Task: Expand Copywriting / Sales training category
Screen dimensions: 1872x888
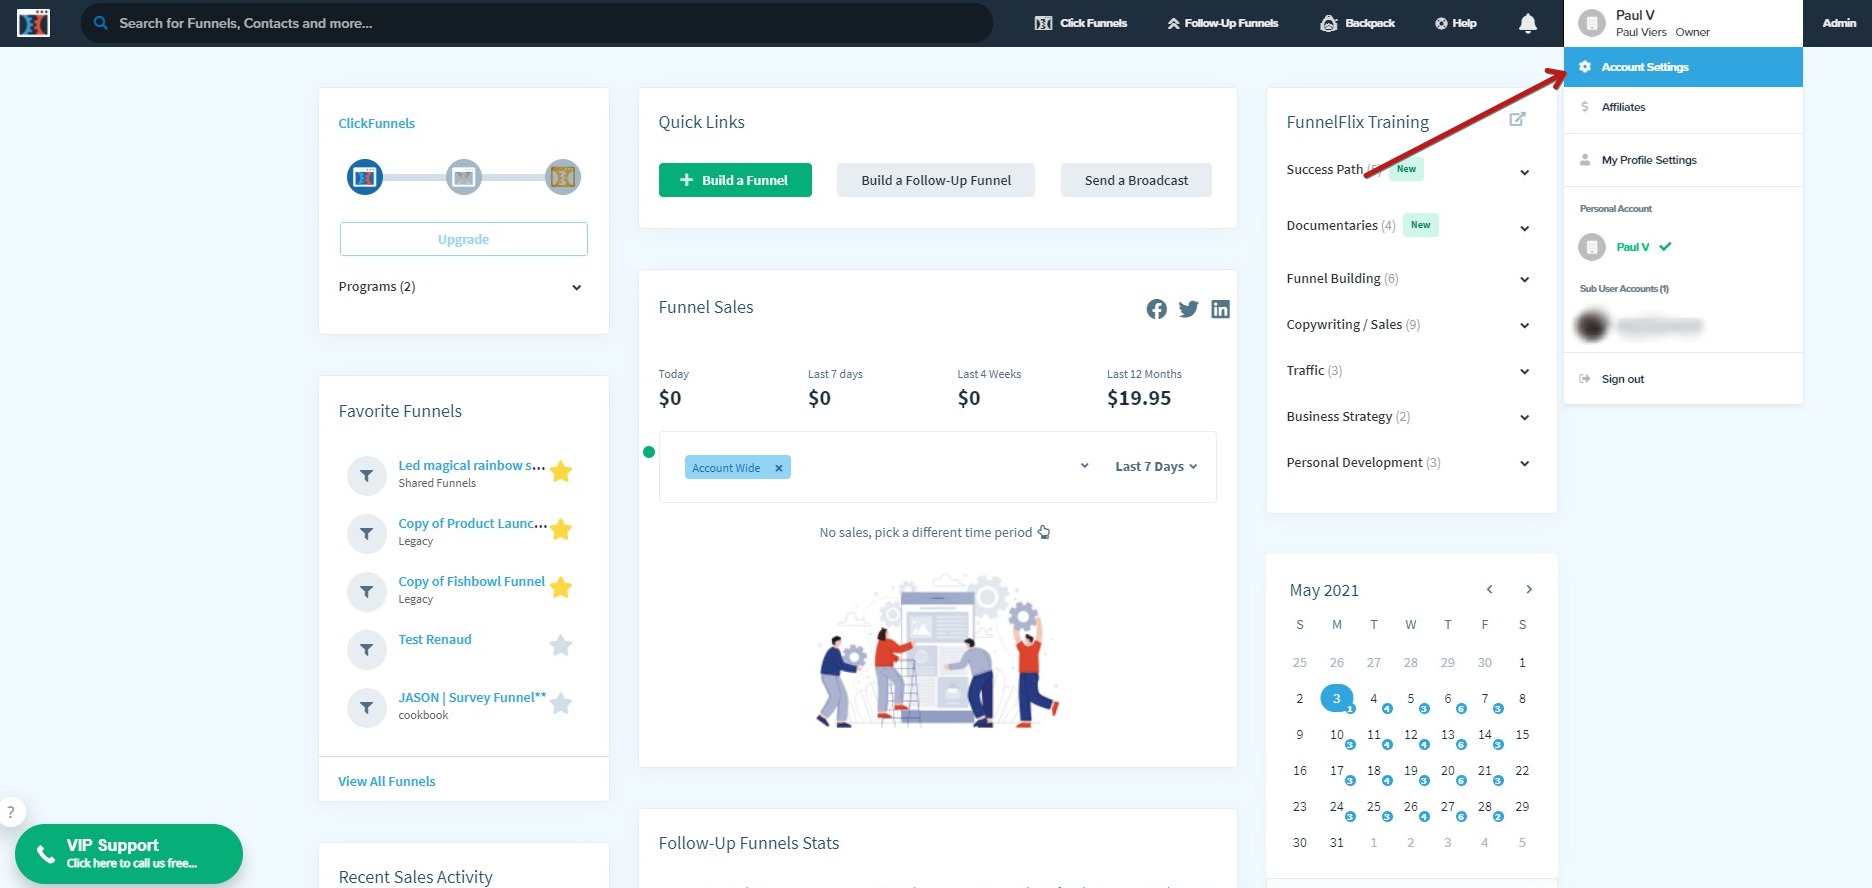Action: [x=1524, y=325]
